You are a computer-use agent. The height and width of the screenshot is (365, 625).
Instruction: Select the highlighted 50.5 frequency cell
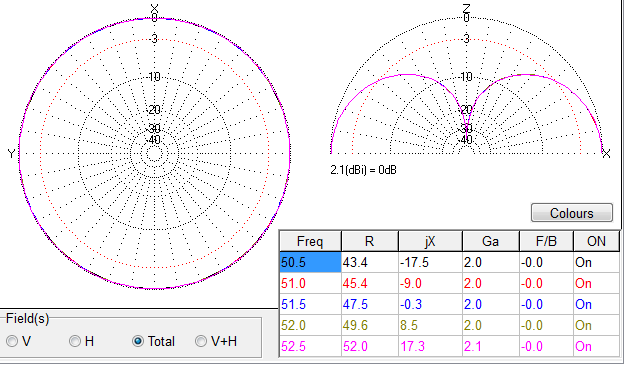(x=310, y=262)
